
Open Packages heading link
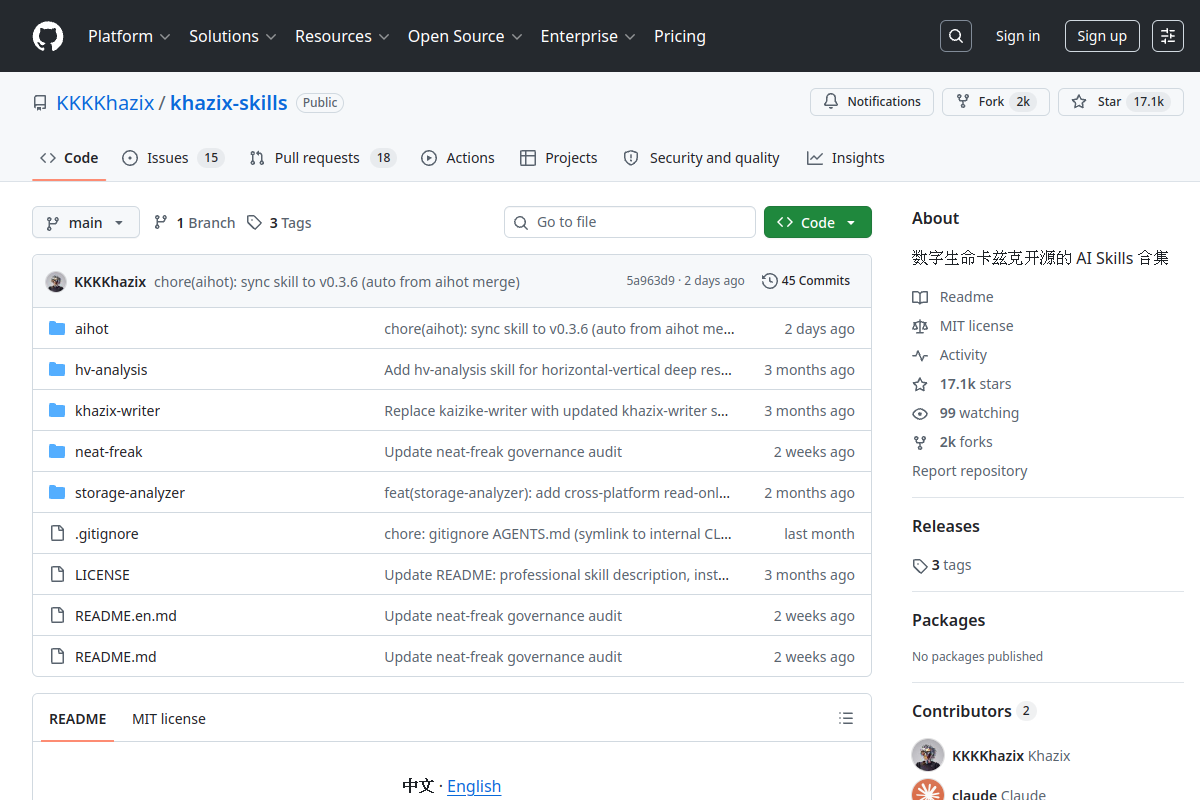click(x=948, y=620)
